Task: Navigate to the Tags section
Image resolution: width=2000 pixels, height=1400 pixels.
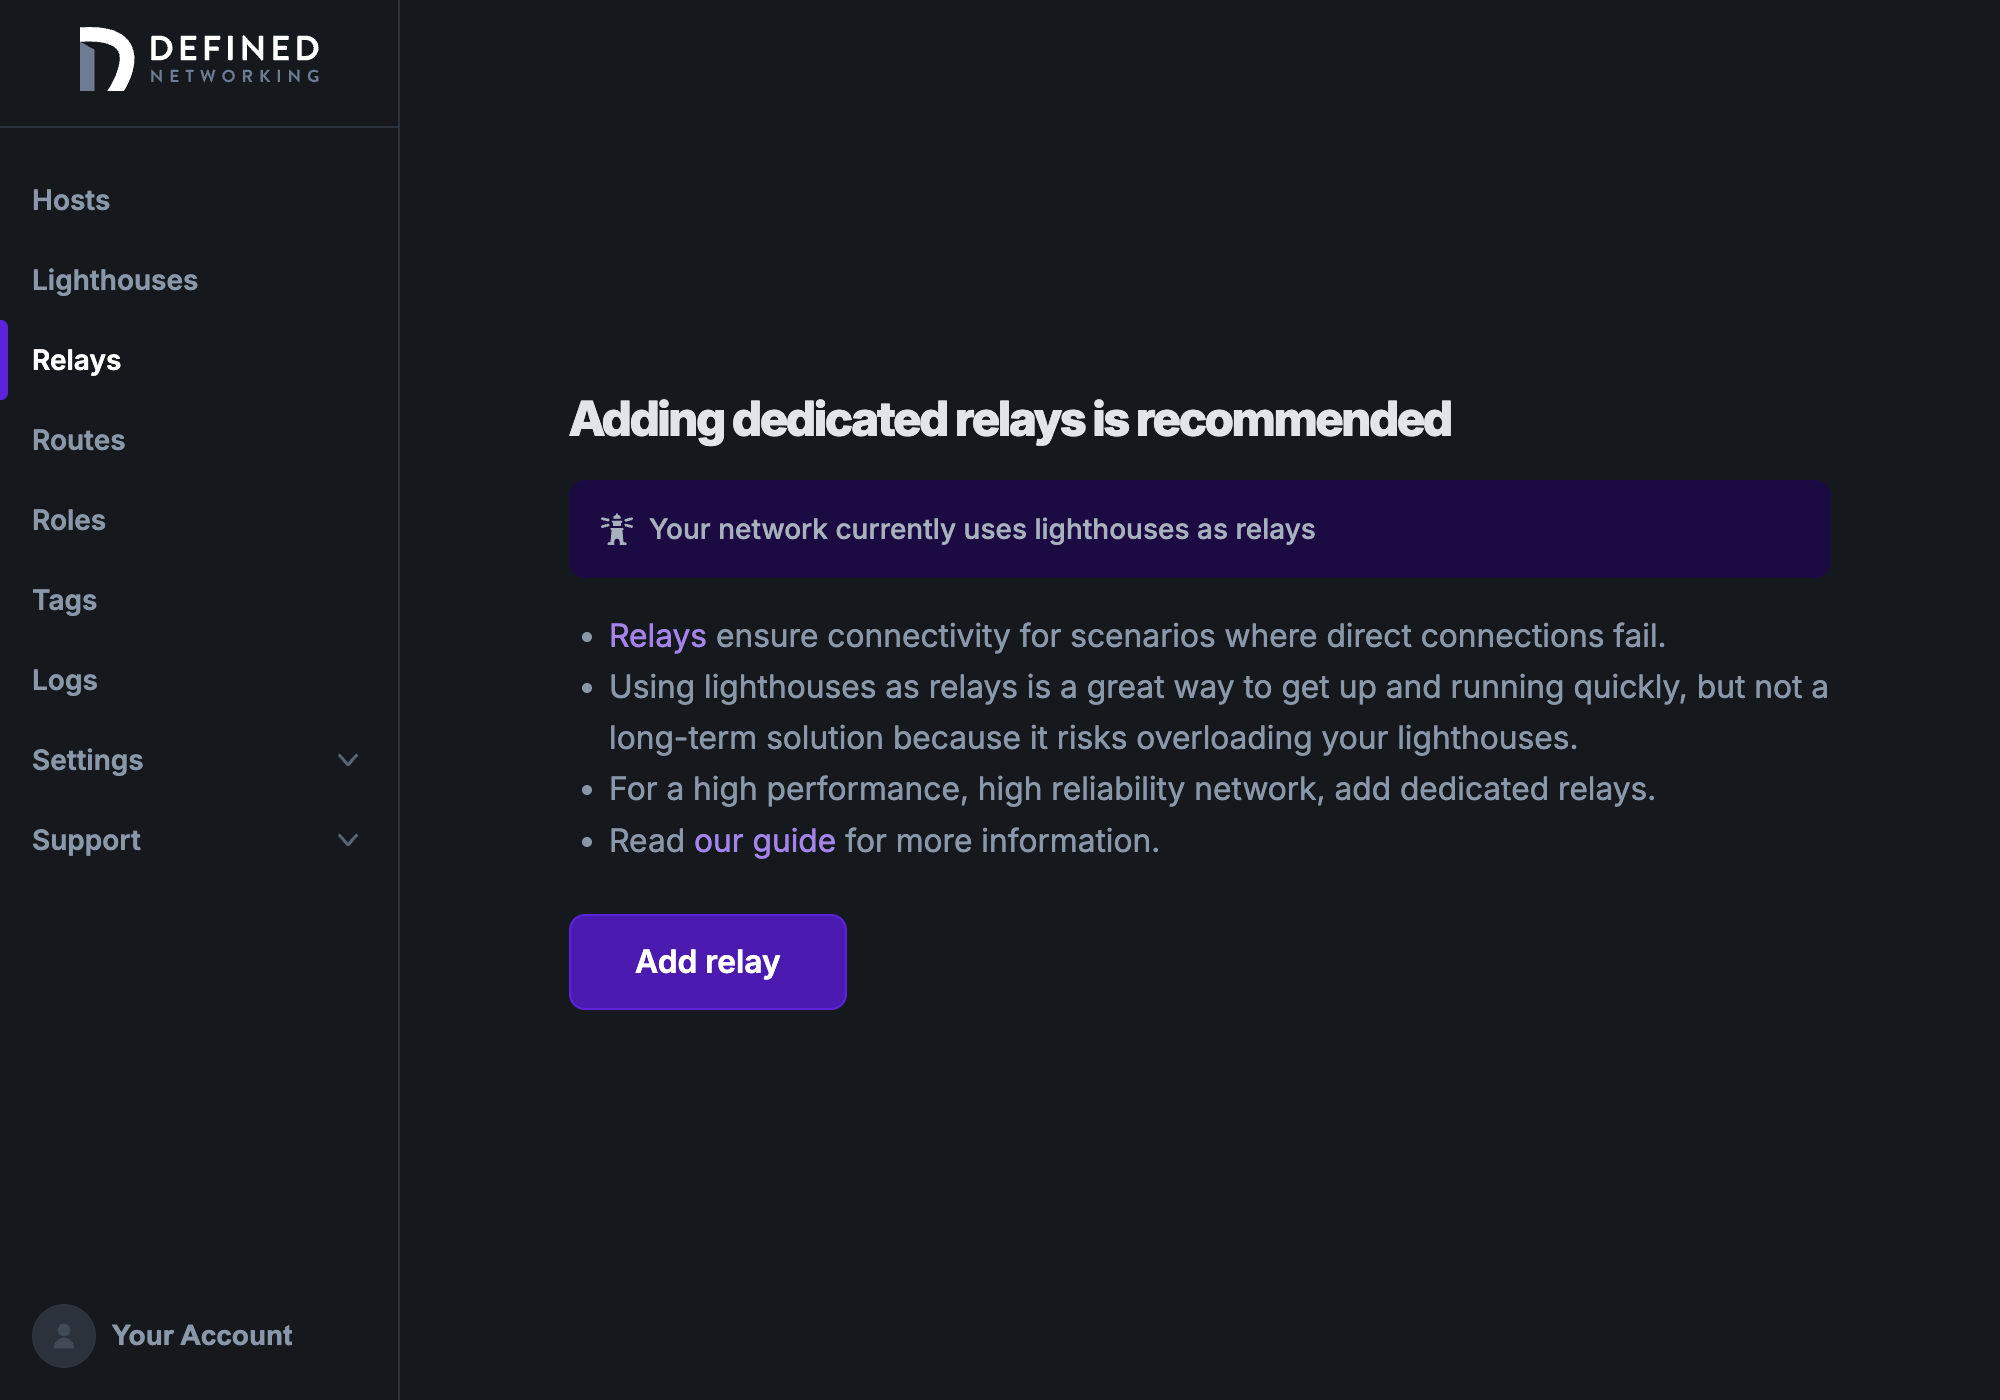Action: pyautogui.click(x=64, y=600)
